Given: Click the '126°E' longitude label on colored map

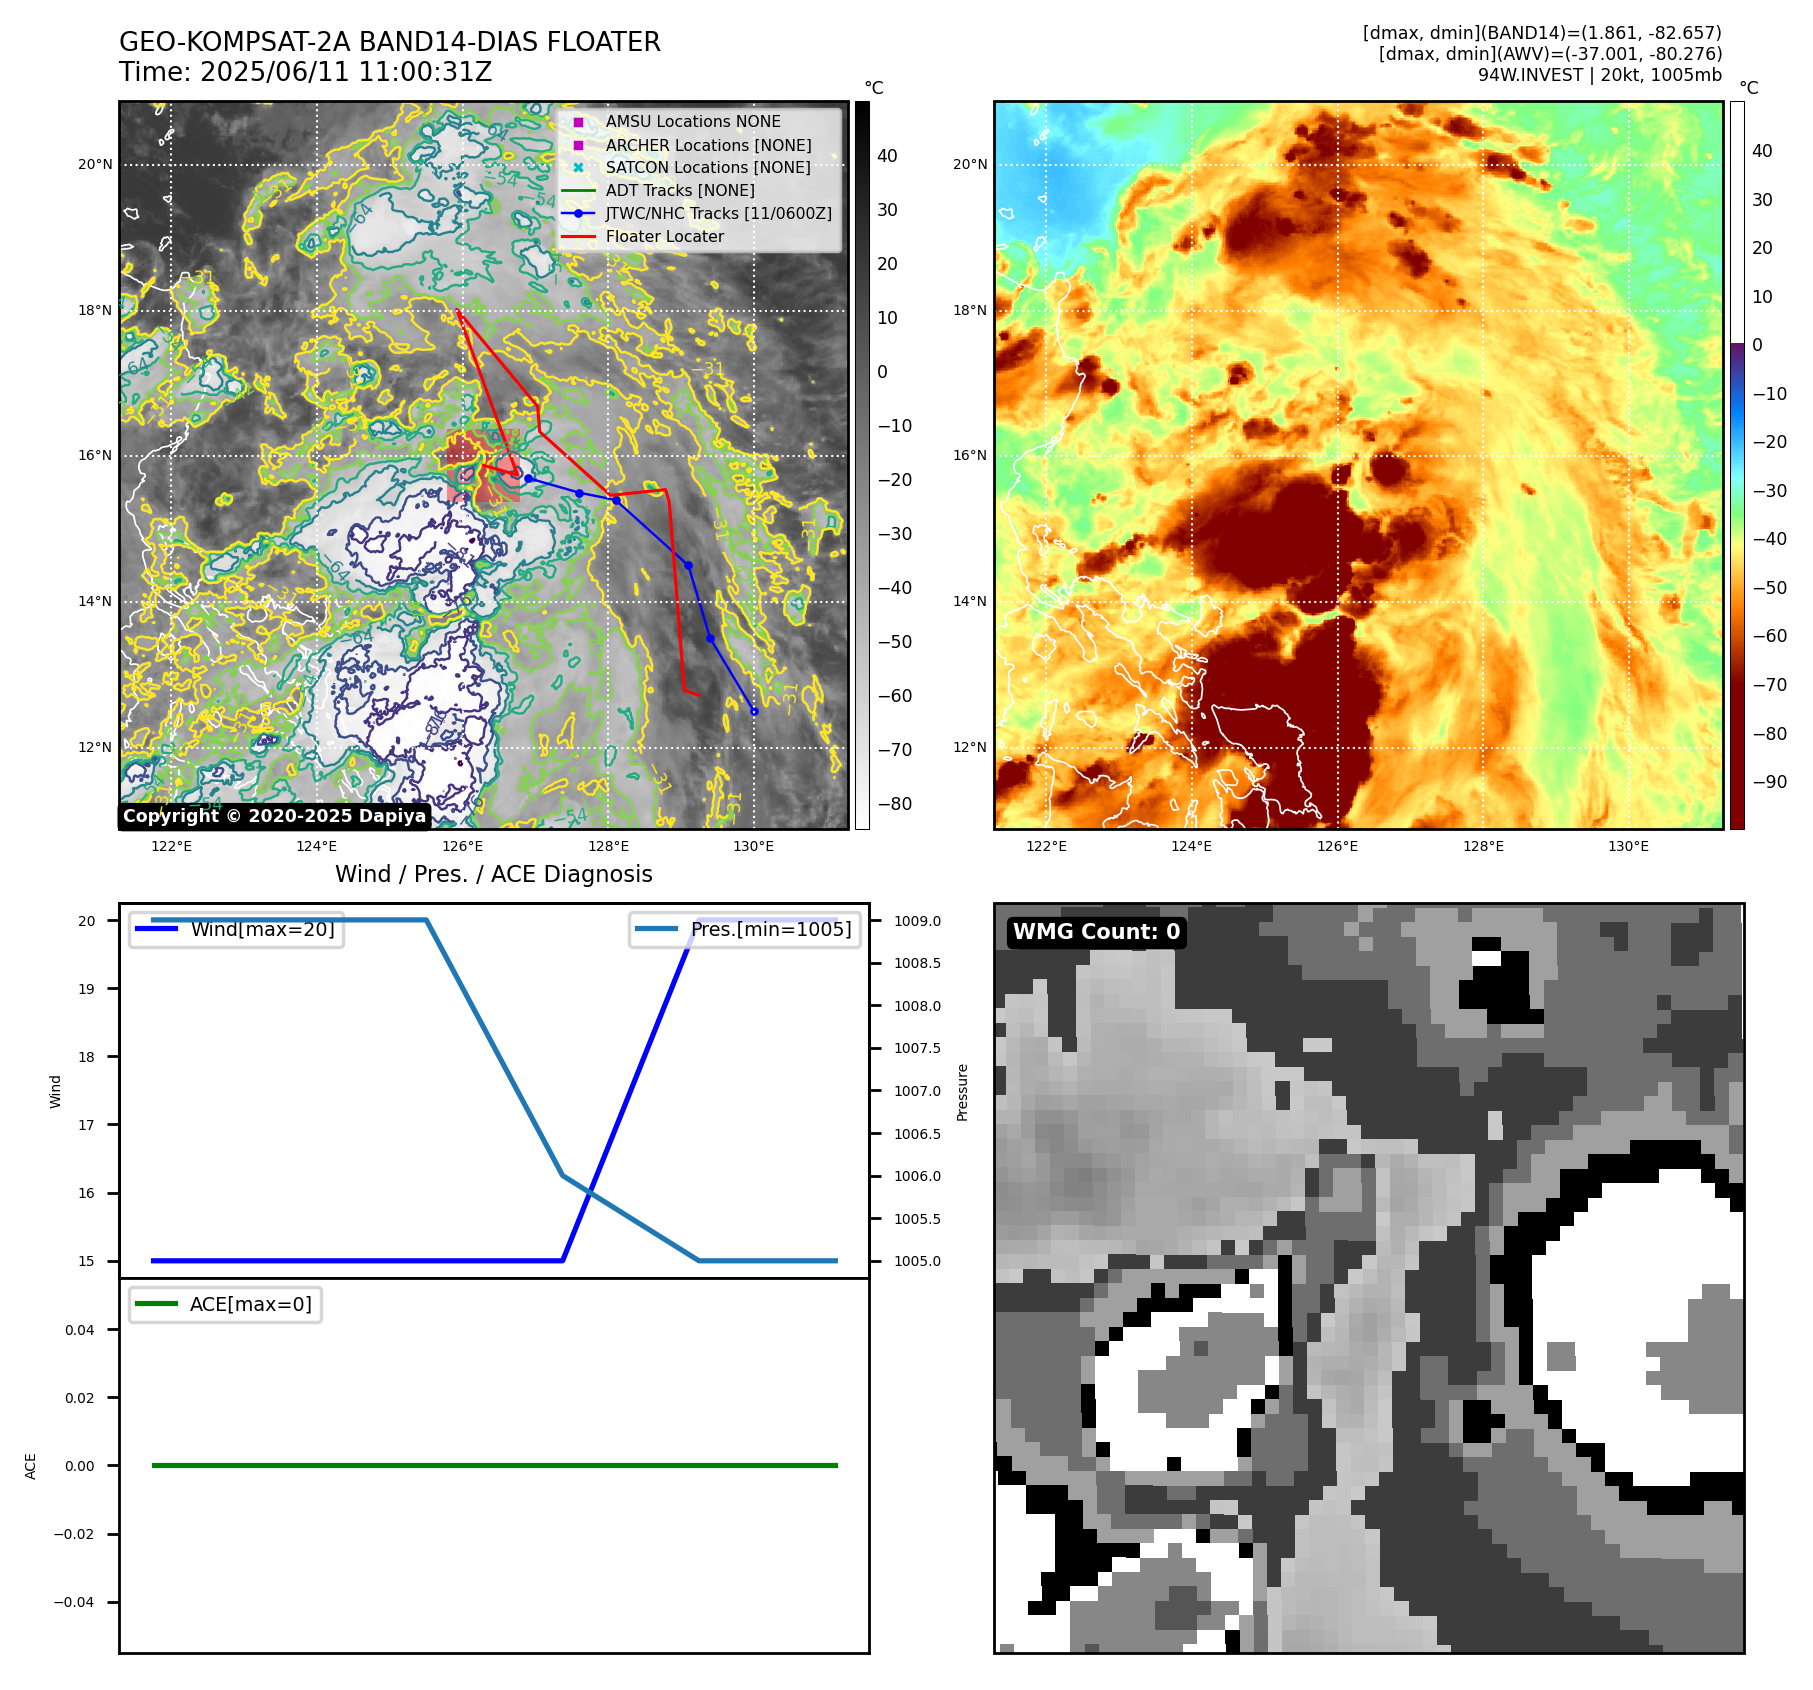Looking at the screenshot, I should coord(1337,846).
